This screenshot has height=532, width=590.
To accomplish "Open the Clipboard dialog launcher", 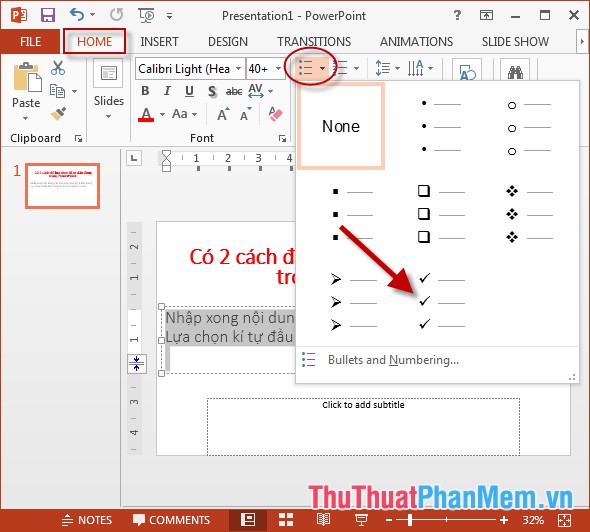I will (x=78, y=138).
